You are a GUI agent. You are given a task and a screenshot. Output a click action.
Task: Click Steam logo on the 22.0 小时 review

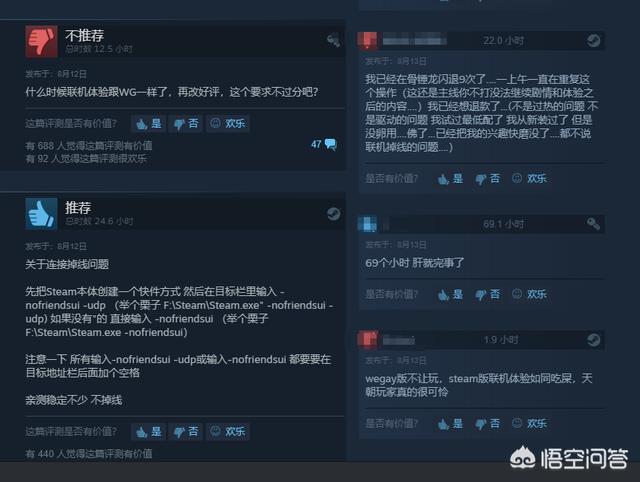click(593, 40)
